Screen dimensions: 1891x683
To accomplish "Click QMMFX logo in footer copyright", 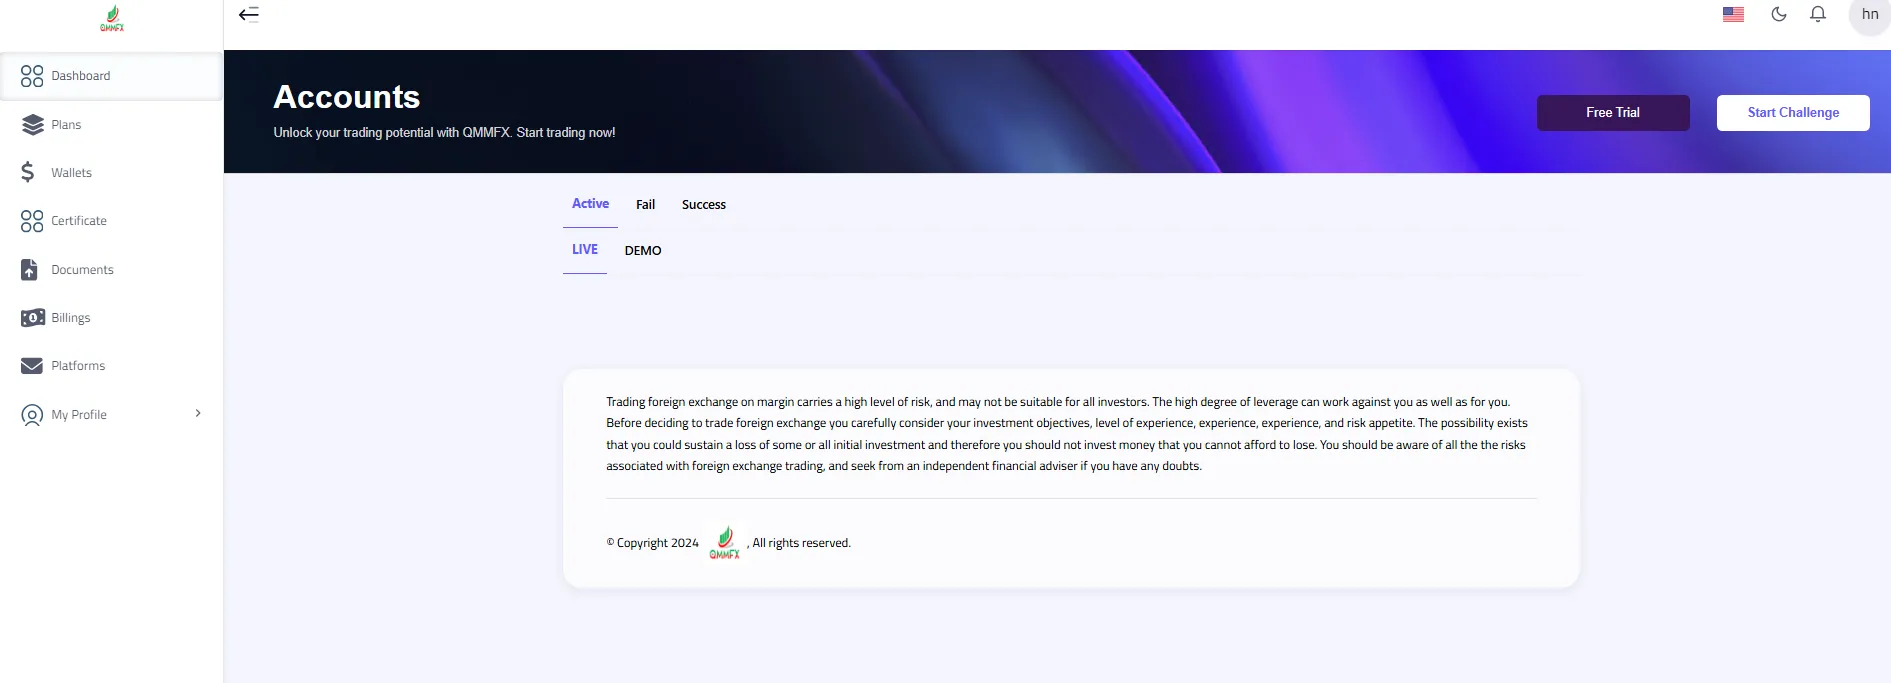I will click(x=725, y=543).
